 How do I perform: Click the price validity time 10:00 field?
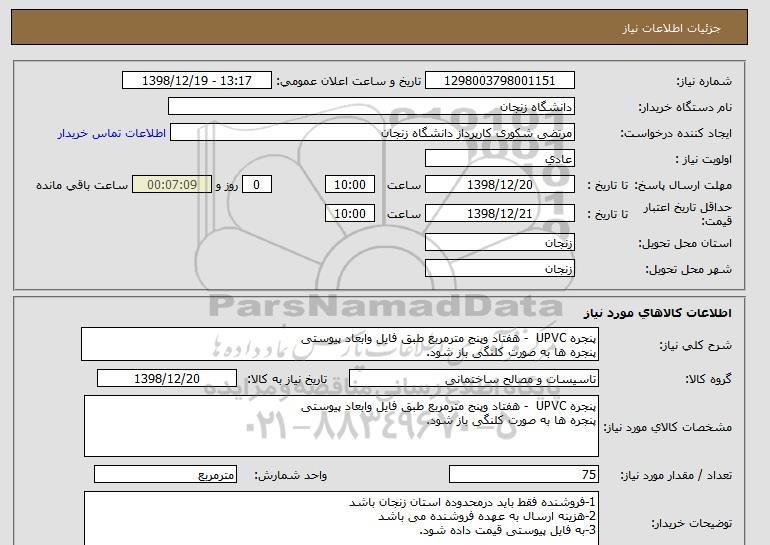pos(350,214)
